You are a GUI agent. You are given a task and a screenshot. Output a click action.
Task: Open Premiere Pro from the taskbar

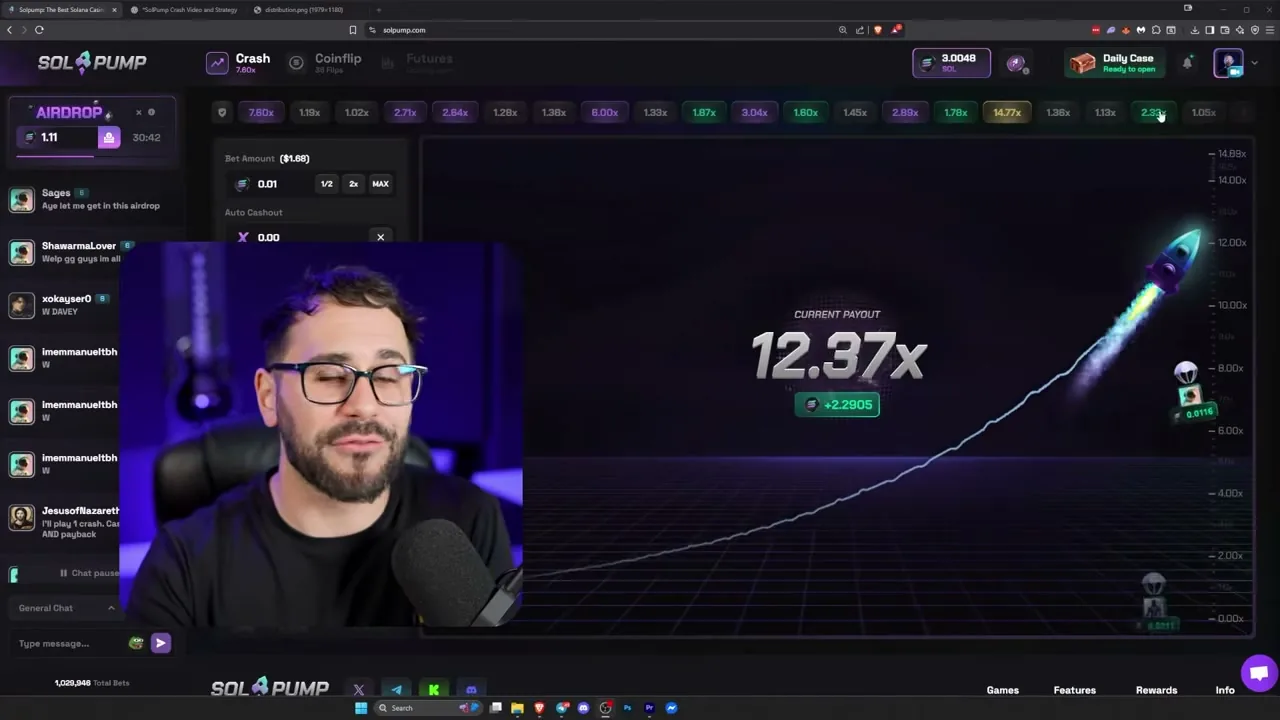[649, 708]
